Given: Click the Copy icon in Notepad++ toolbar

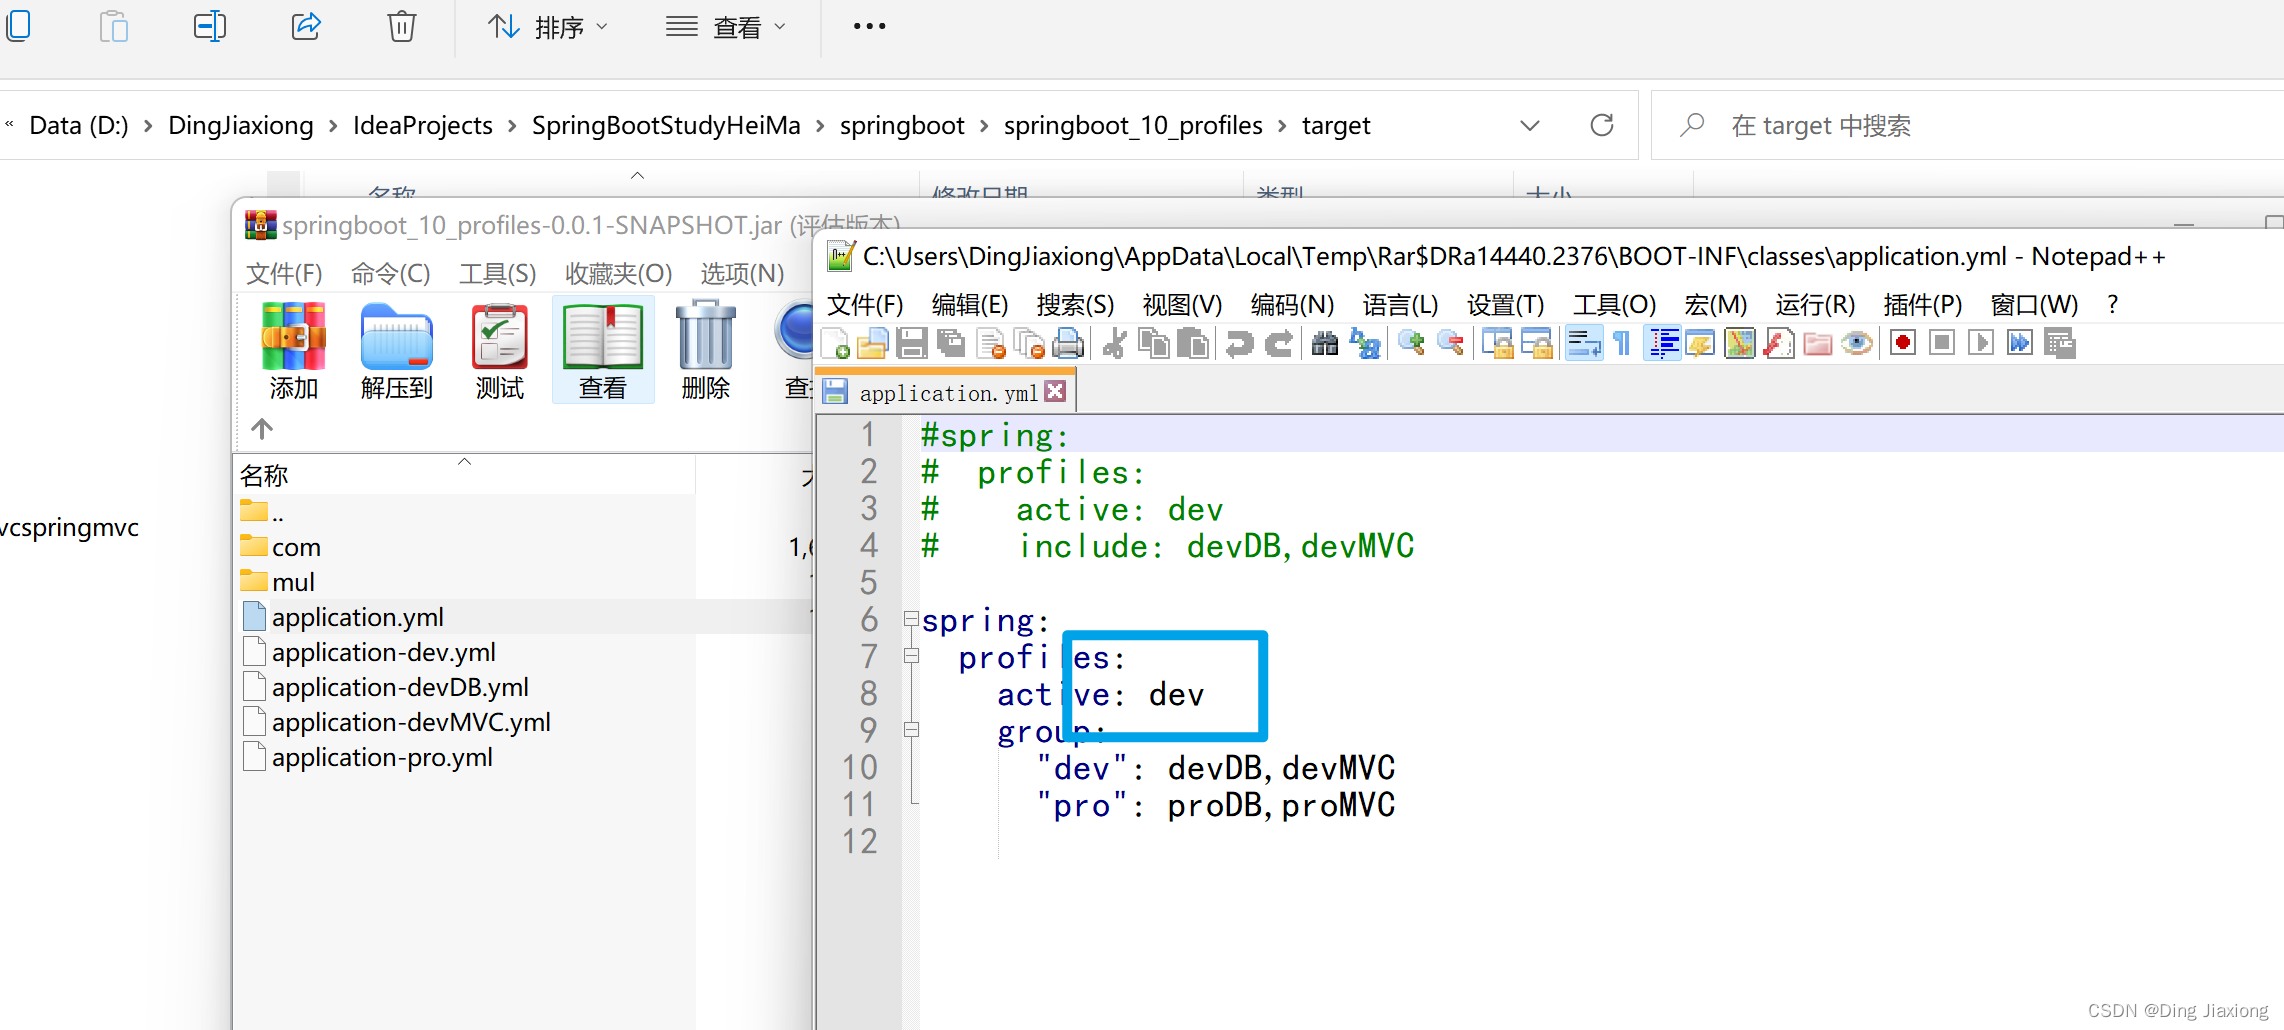Looking at the screenshot, I should (x=1153, y=344).
